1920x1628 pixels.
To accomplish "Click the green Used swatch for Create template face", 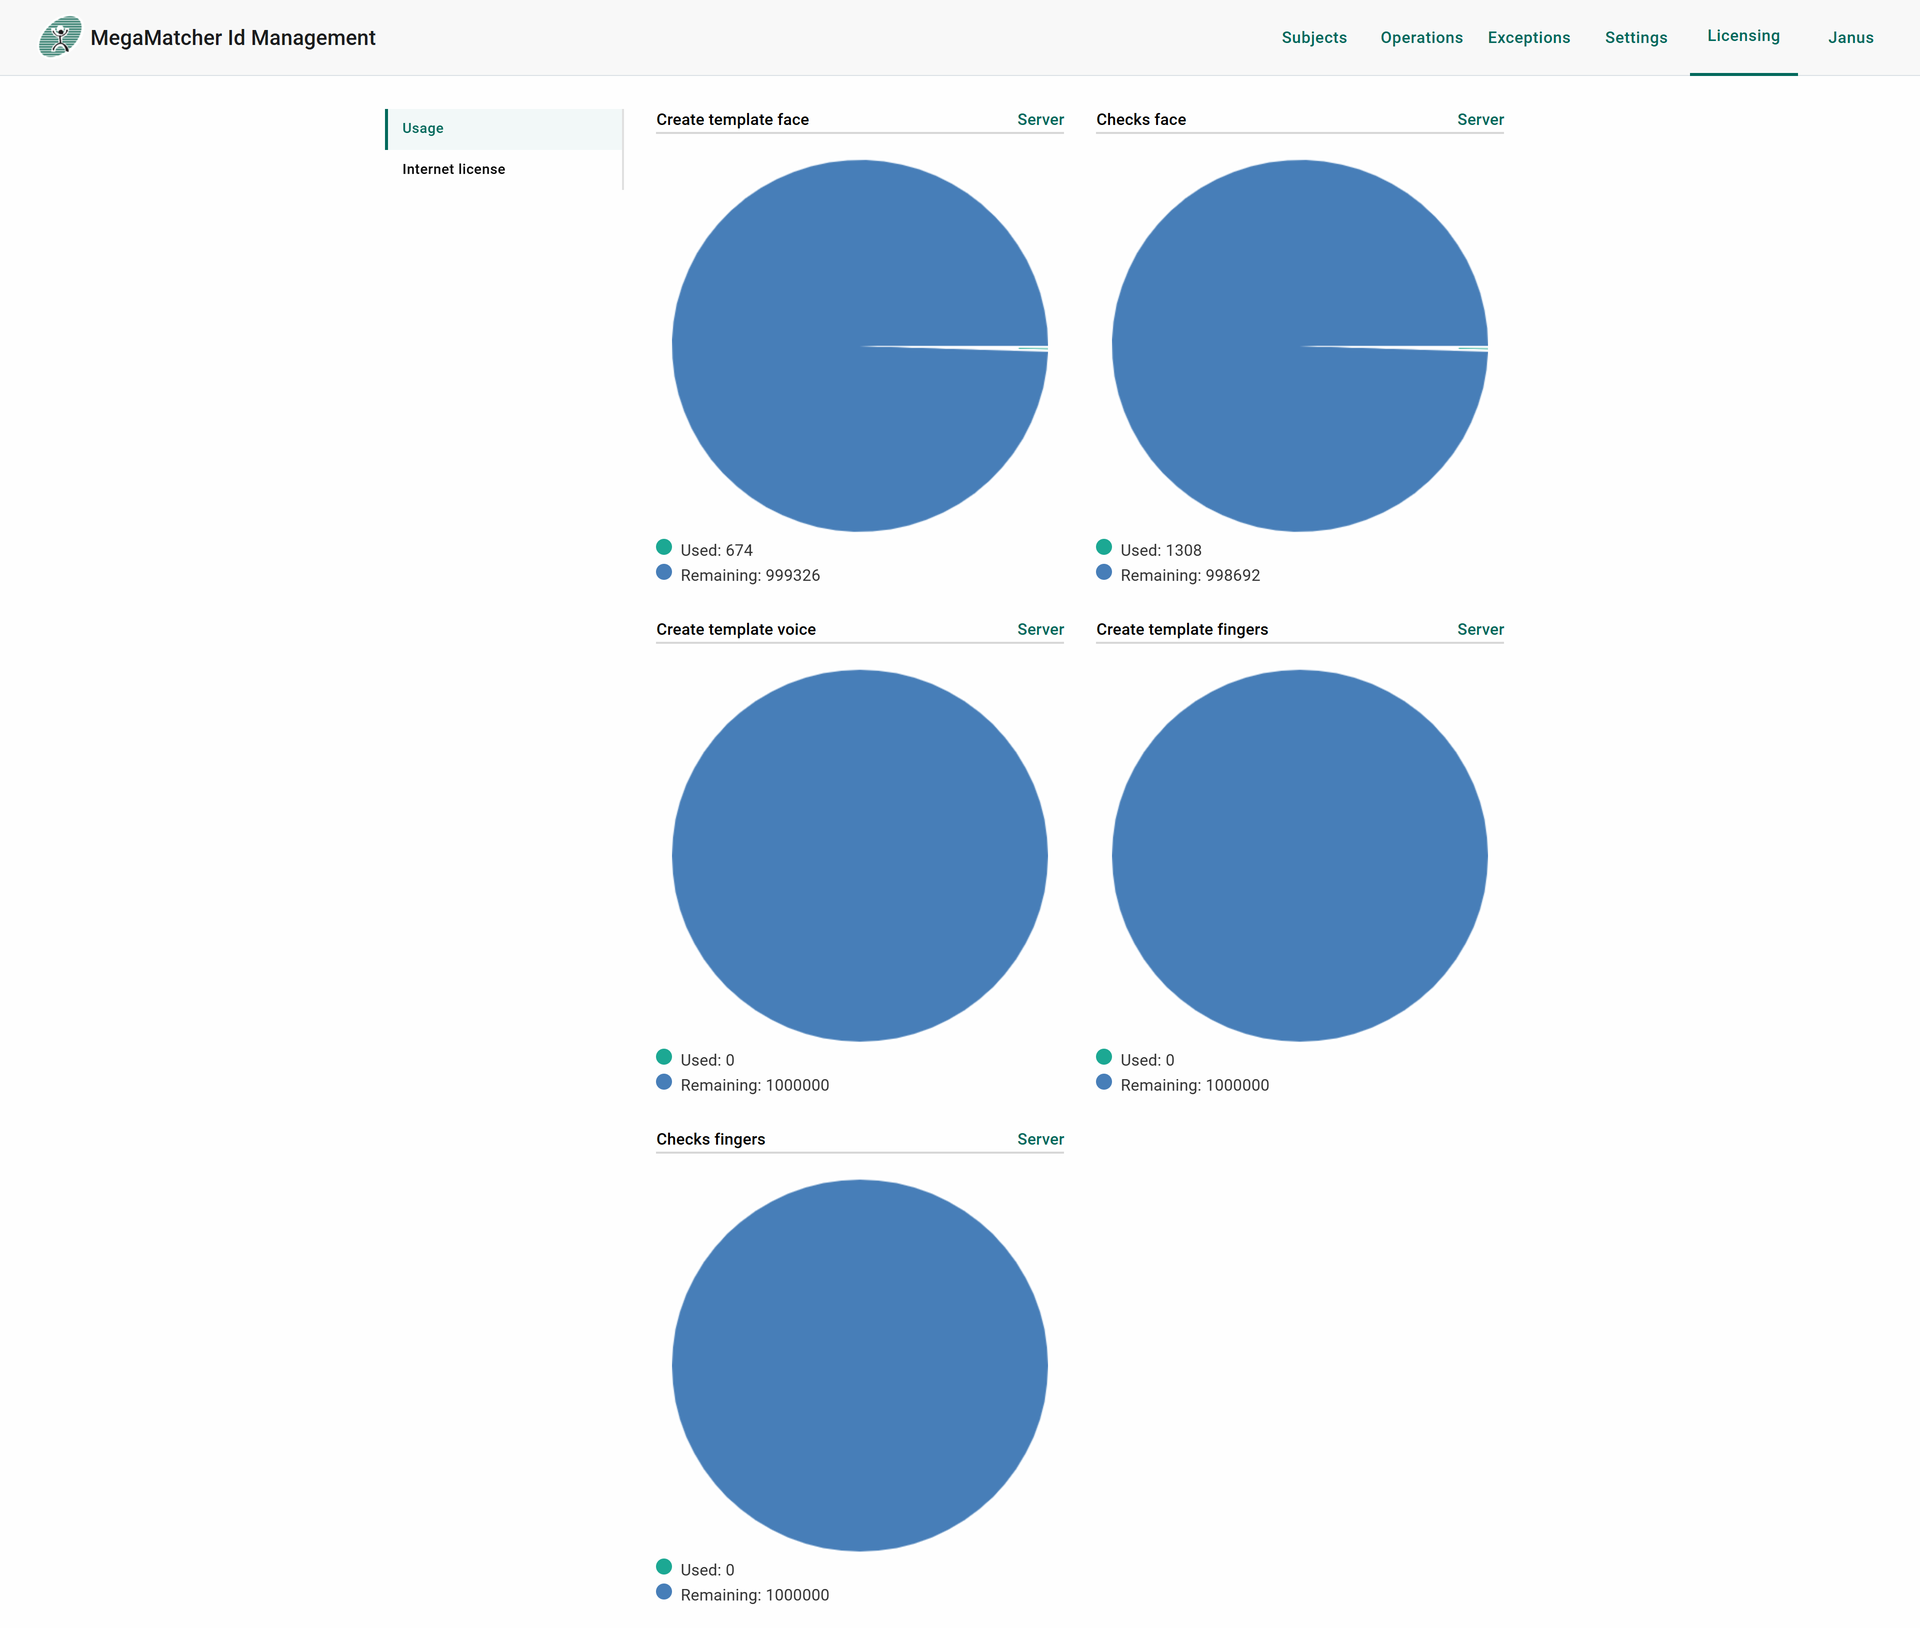I will [x=664, y=547].
